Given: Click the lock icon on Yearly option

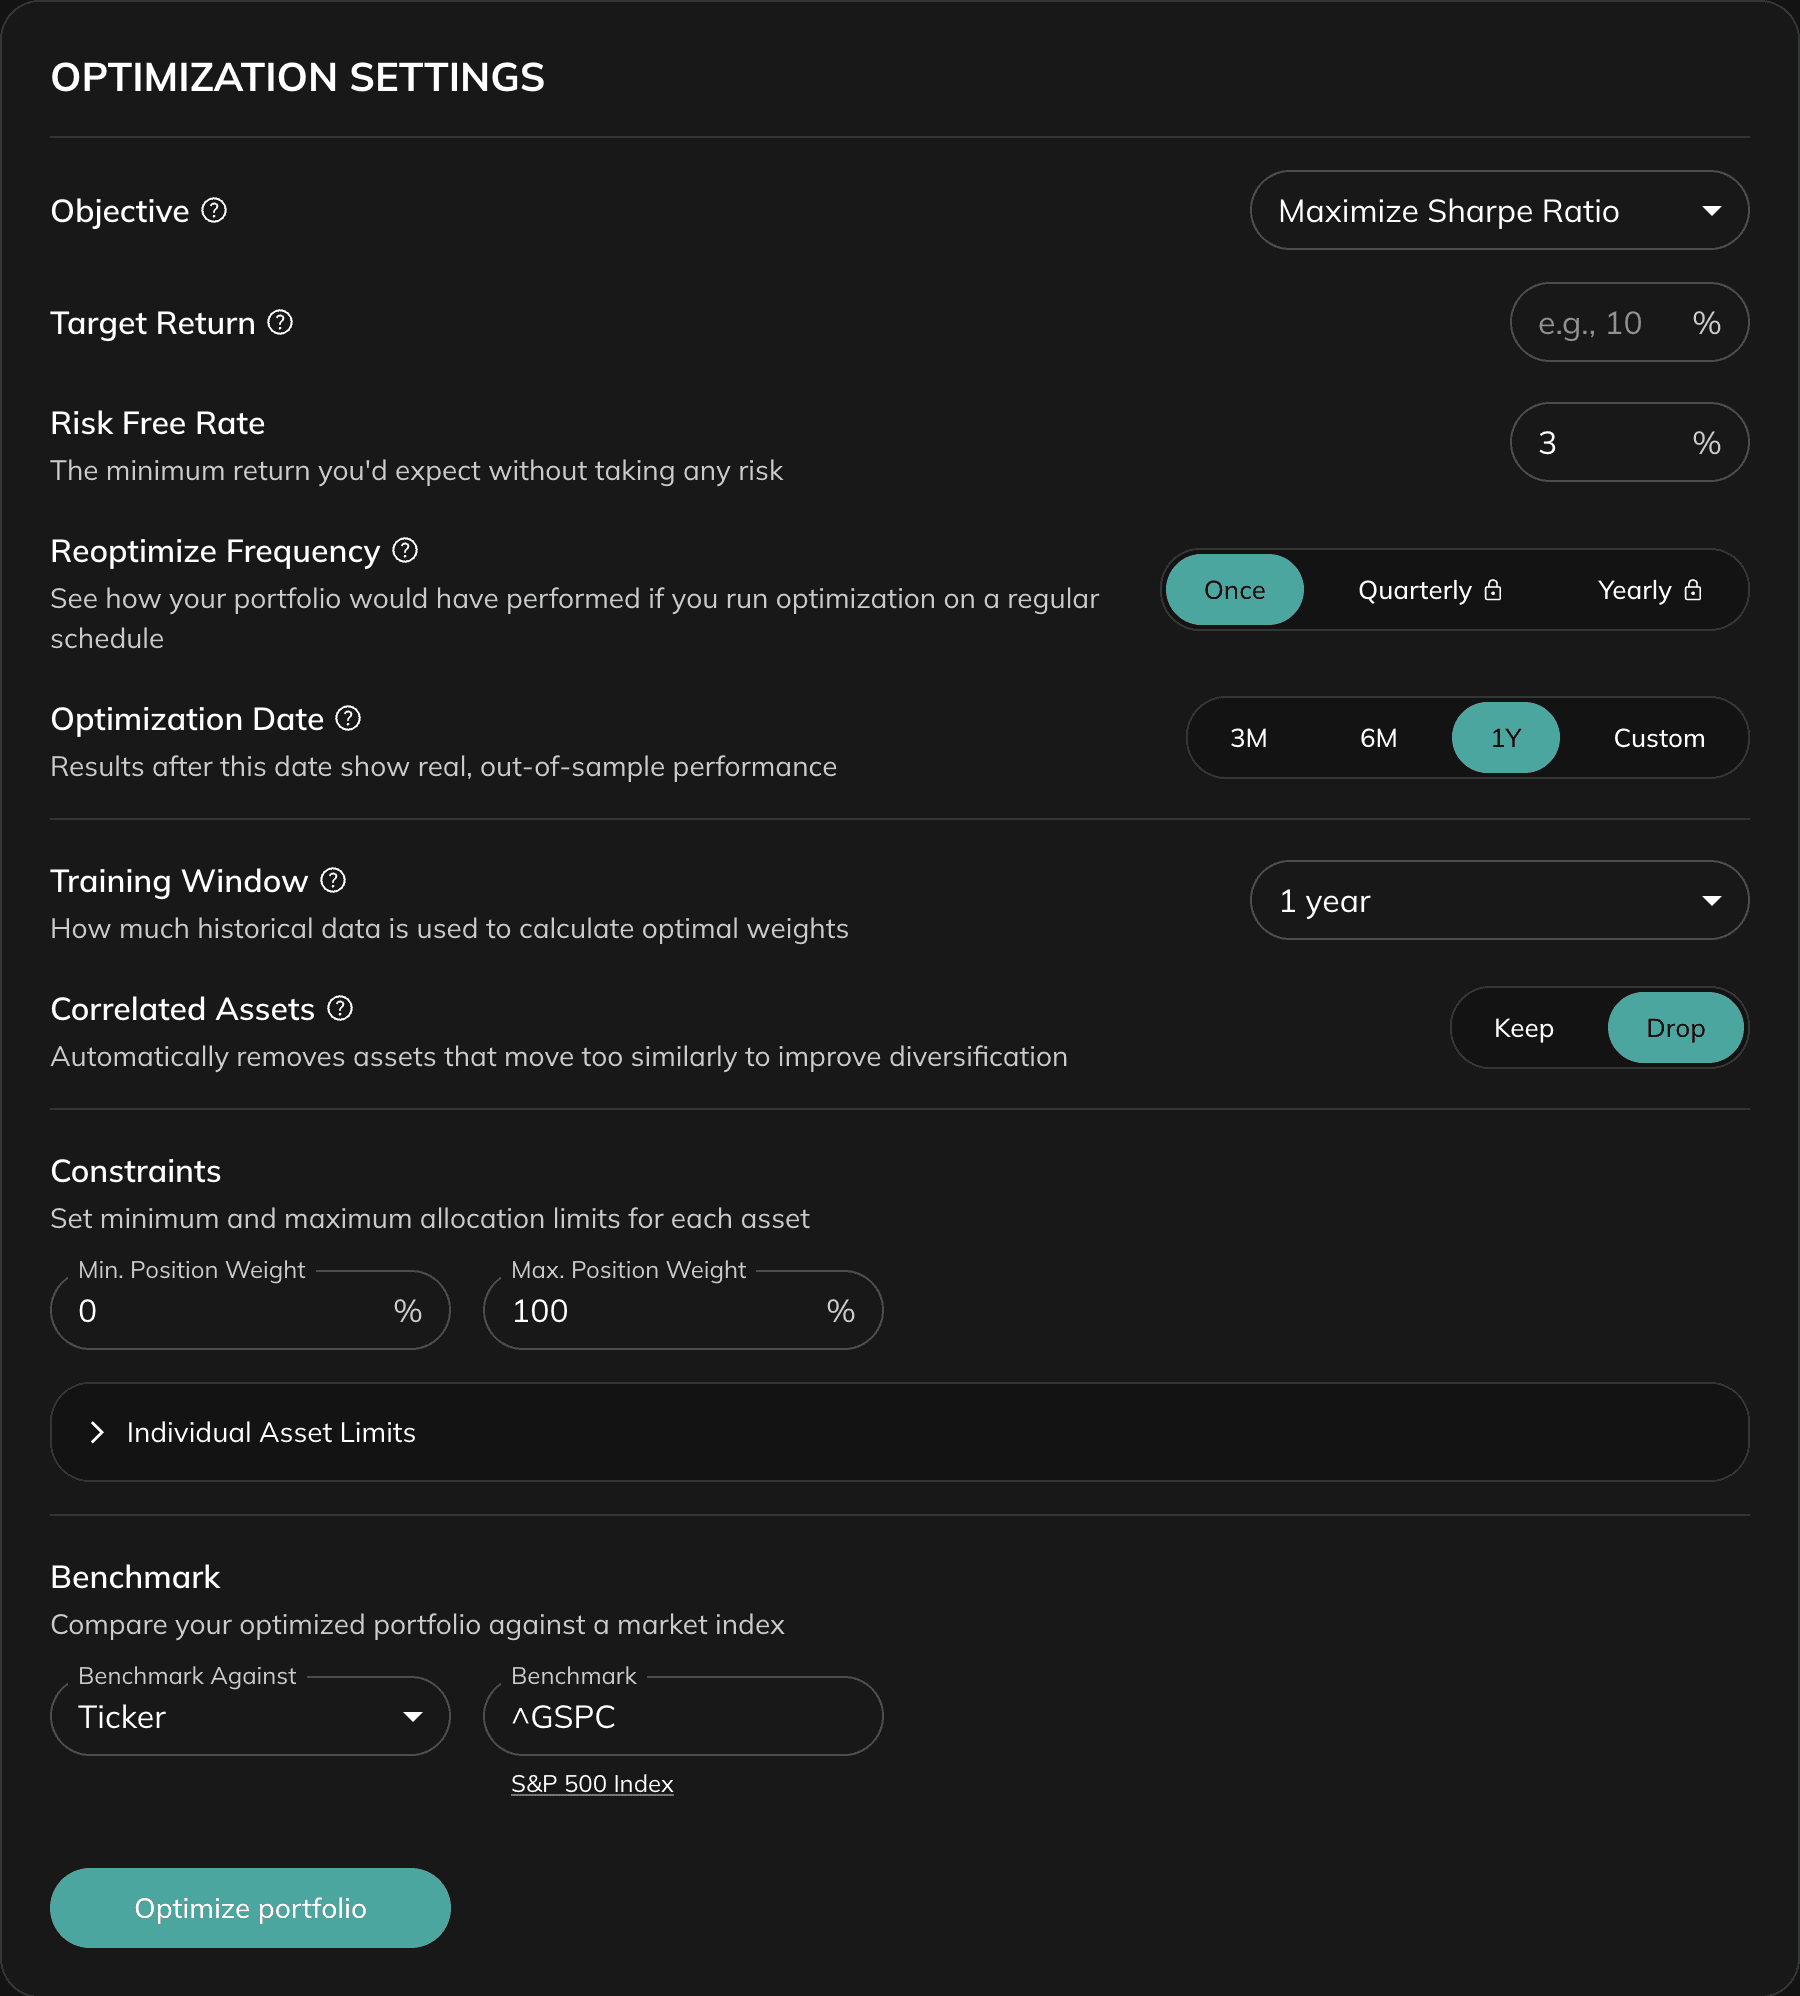Looking at the screenshot, I should (x=1693, y=590).
